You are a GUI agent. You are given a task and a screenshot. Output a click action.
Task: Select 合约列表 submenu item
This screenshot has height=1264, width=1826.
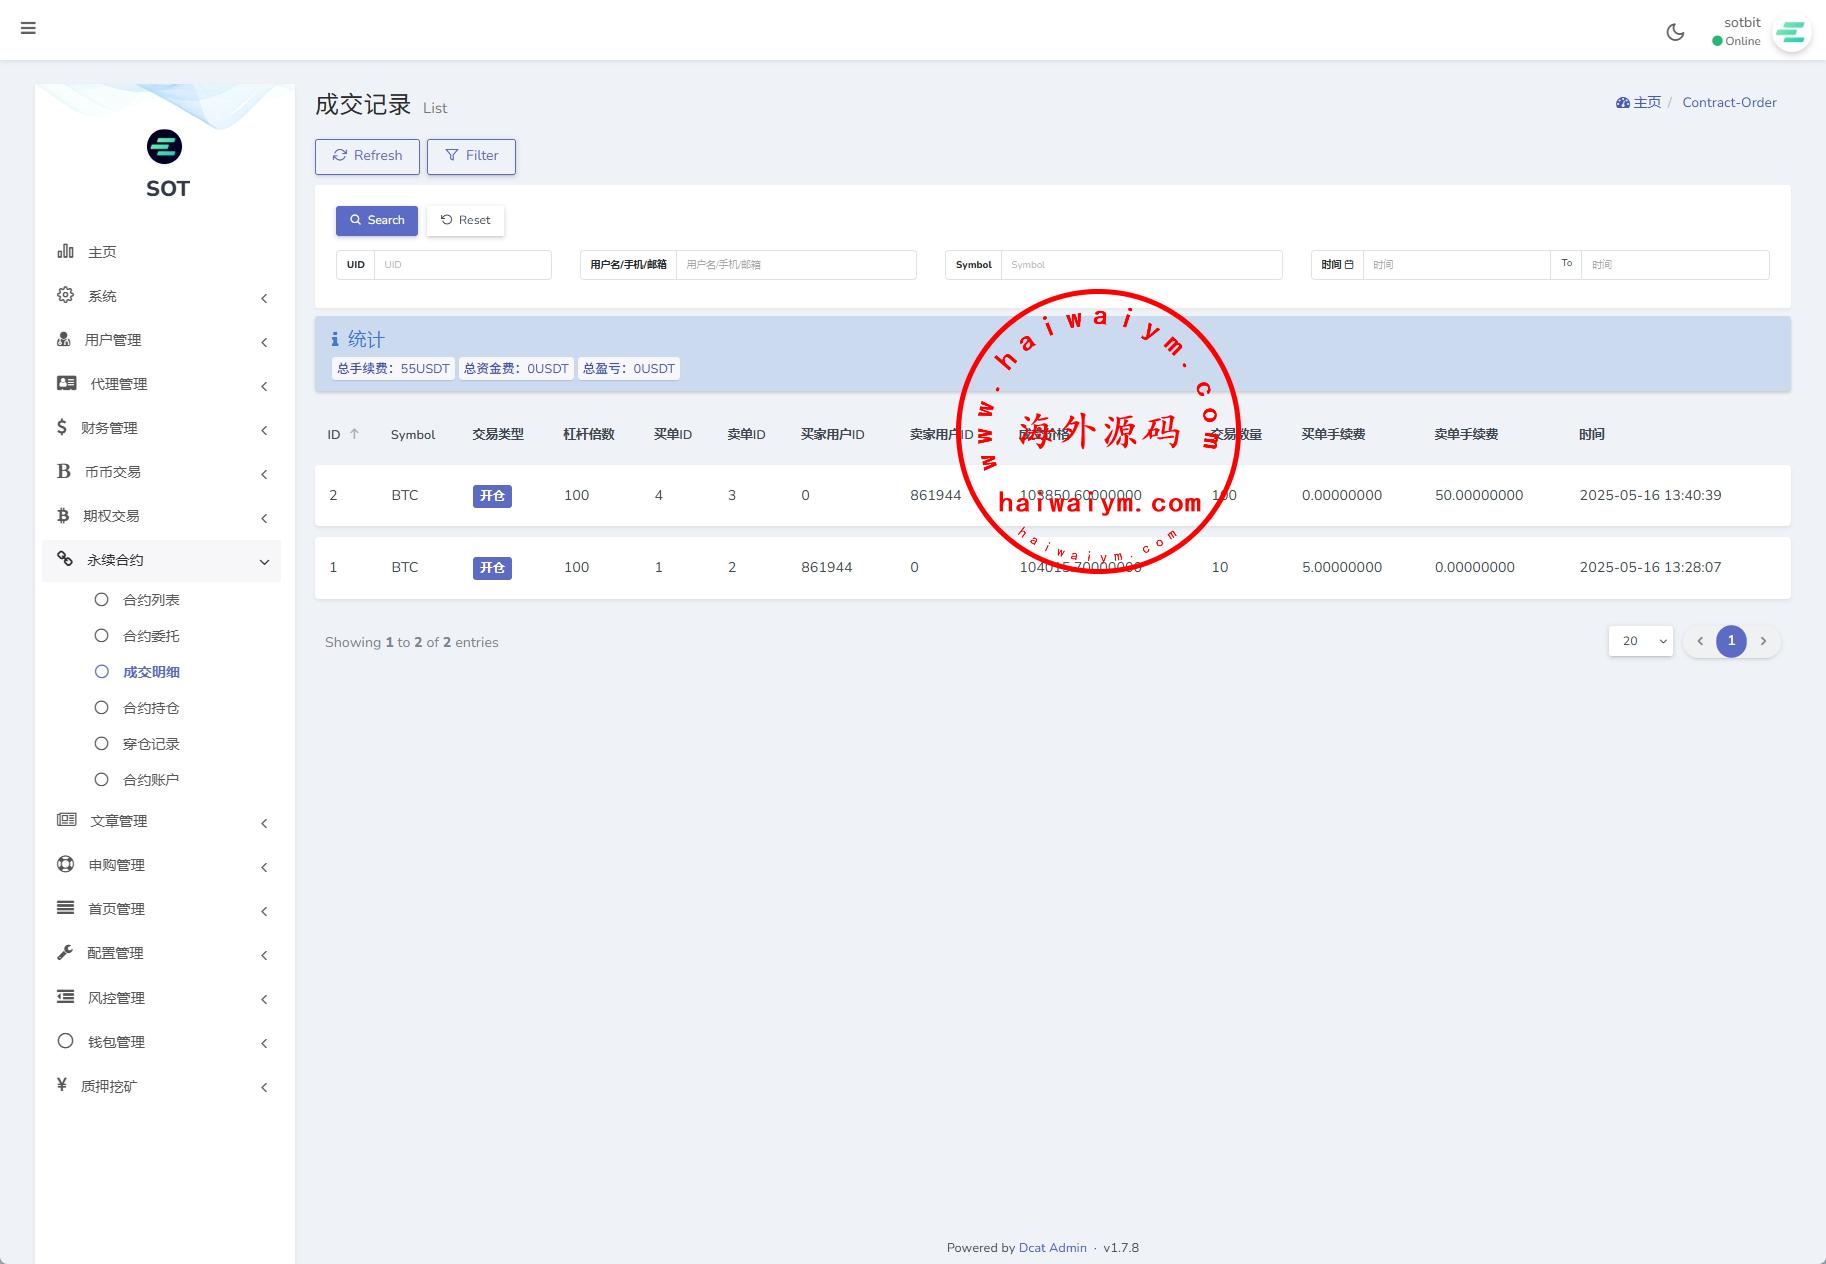click(x=150, y=600)
